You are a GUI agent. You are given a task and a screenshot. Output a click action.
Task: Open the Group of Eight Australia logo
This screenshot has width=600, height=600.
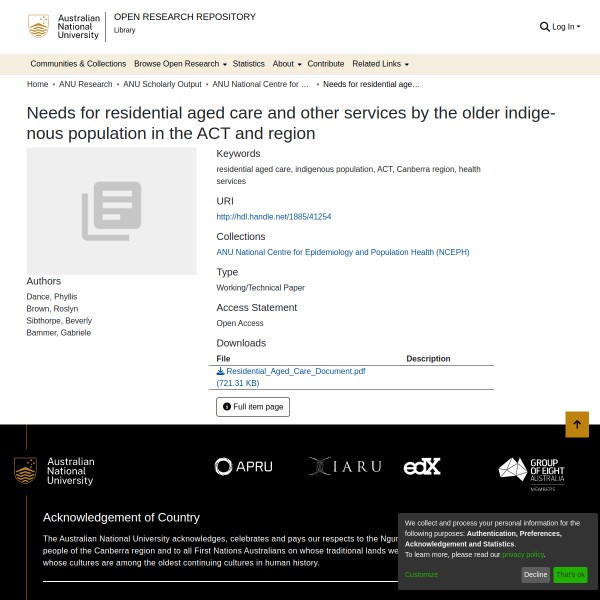(532, 473)
